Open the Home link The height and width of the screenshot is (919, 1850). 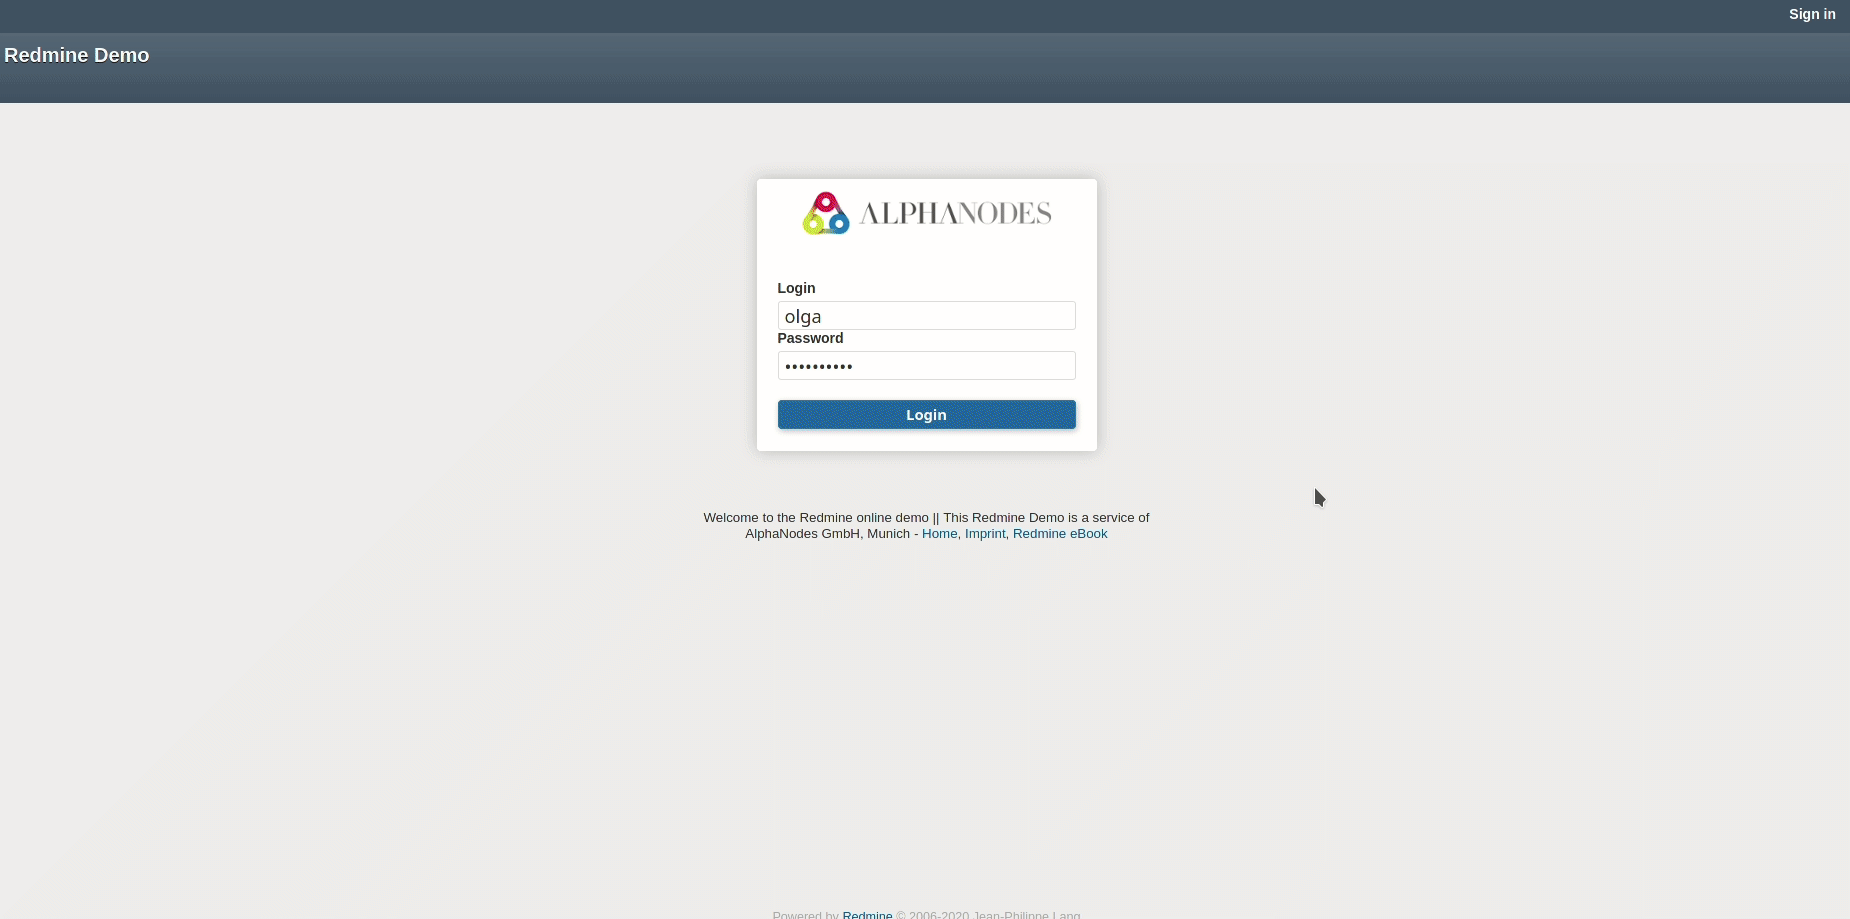939,533
